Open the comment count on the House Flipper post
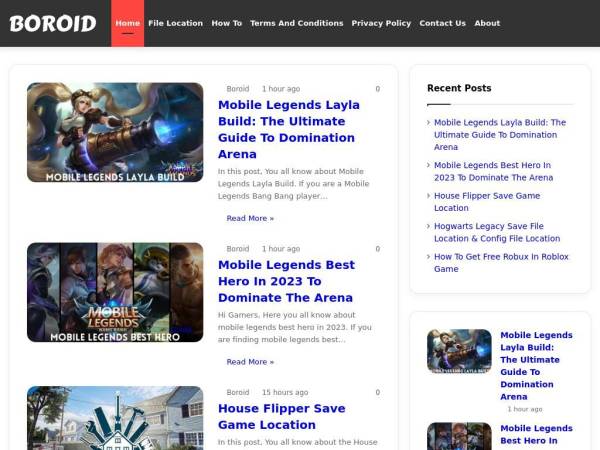The image size is (600, 450). tap(378, 392)
